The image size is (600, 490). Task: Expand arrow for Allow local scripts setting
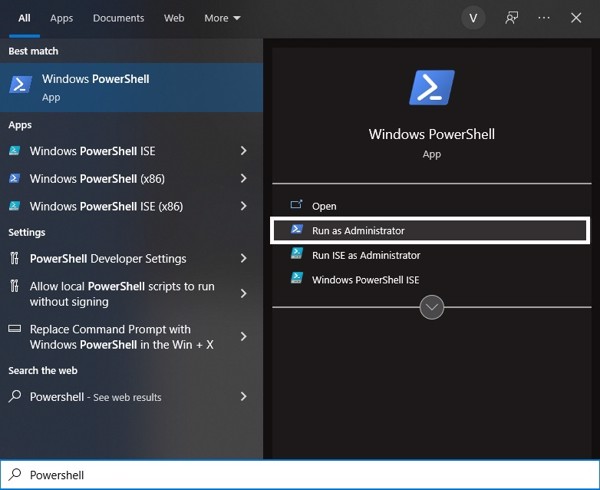244,293
